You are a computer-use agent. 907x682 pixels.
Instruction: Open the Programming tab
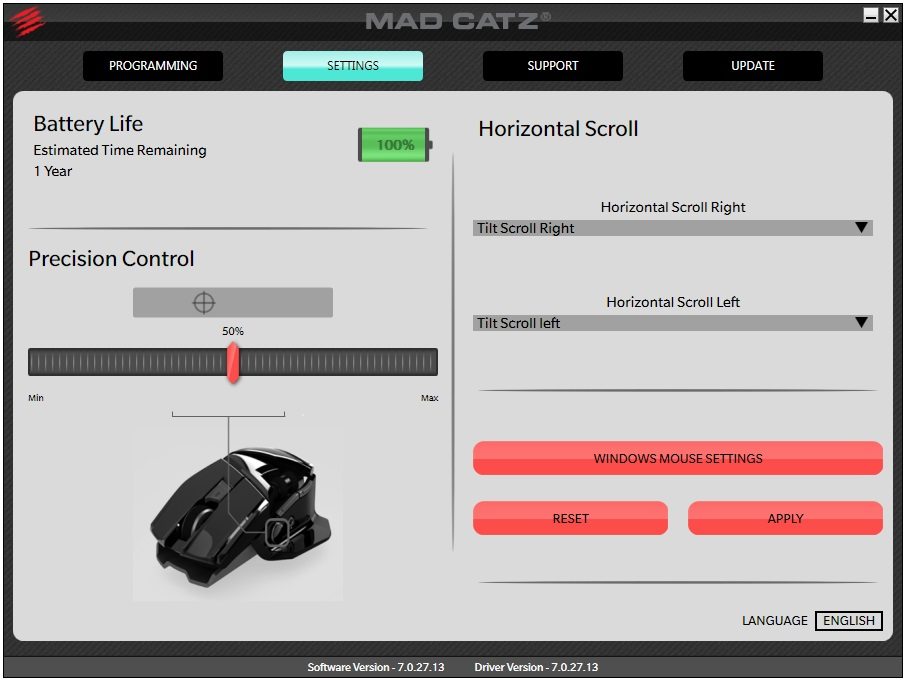(153, 66)
